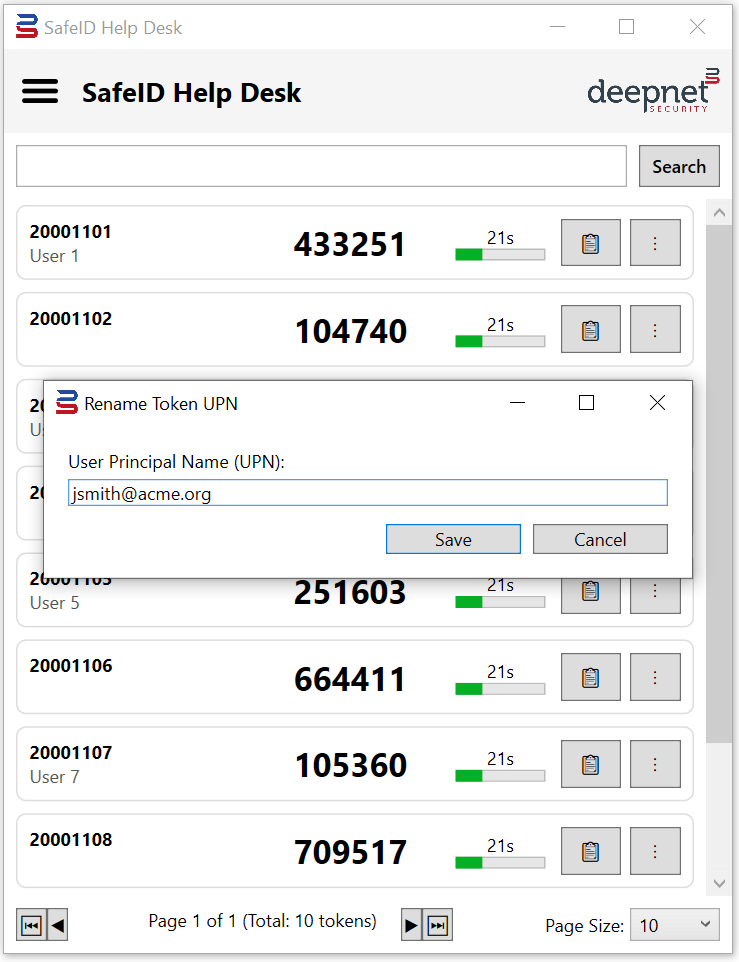Go to next page of tokens

[412, 925]
